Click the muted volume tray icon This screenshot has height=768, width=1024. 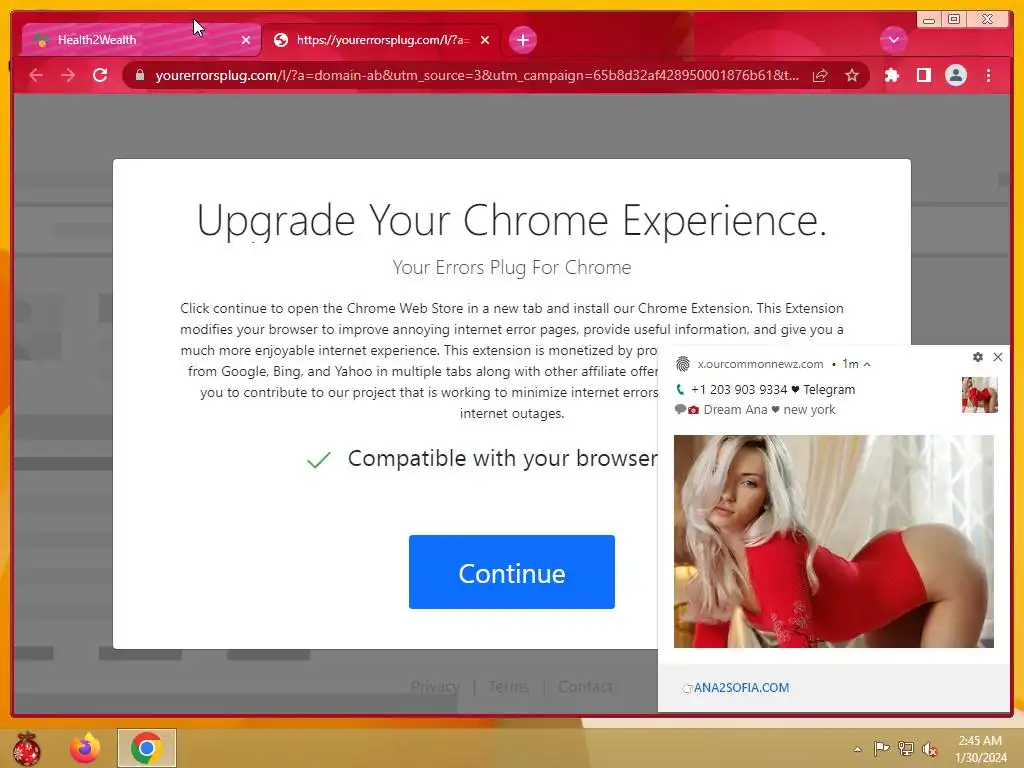929,749
